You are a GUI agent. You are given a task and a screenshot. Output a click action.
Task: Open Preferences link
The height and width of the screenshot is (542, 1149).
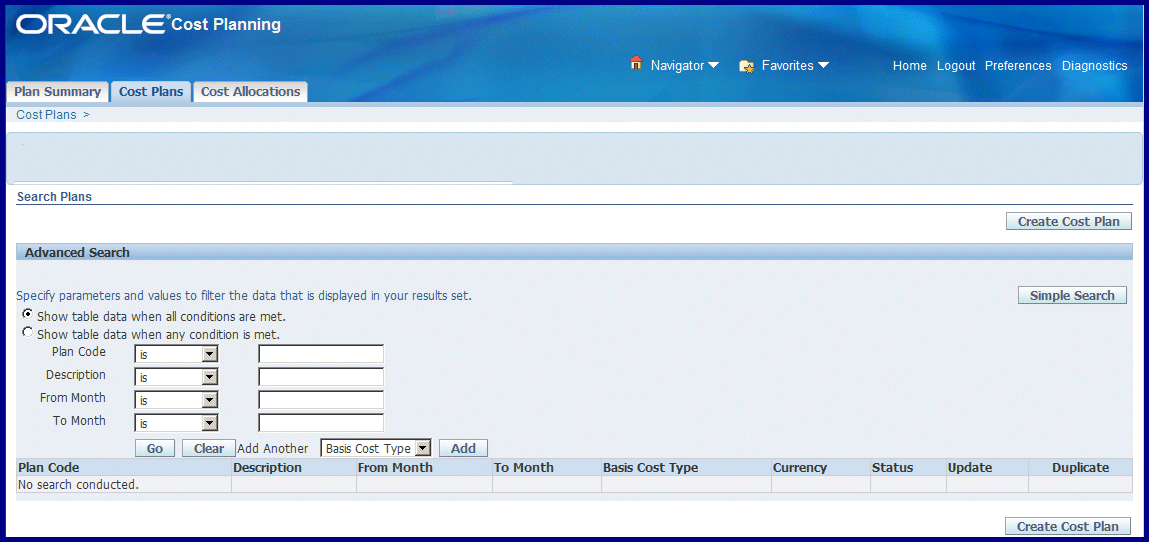point(1018,66)
